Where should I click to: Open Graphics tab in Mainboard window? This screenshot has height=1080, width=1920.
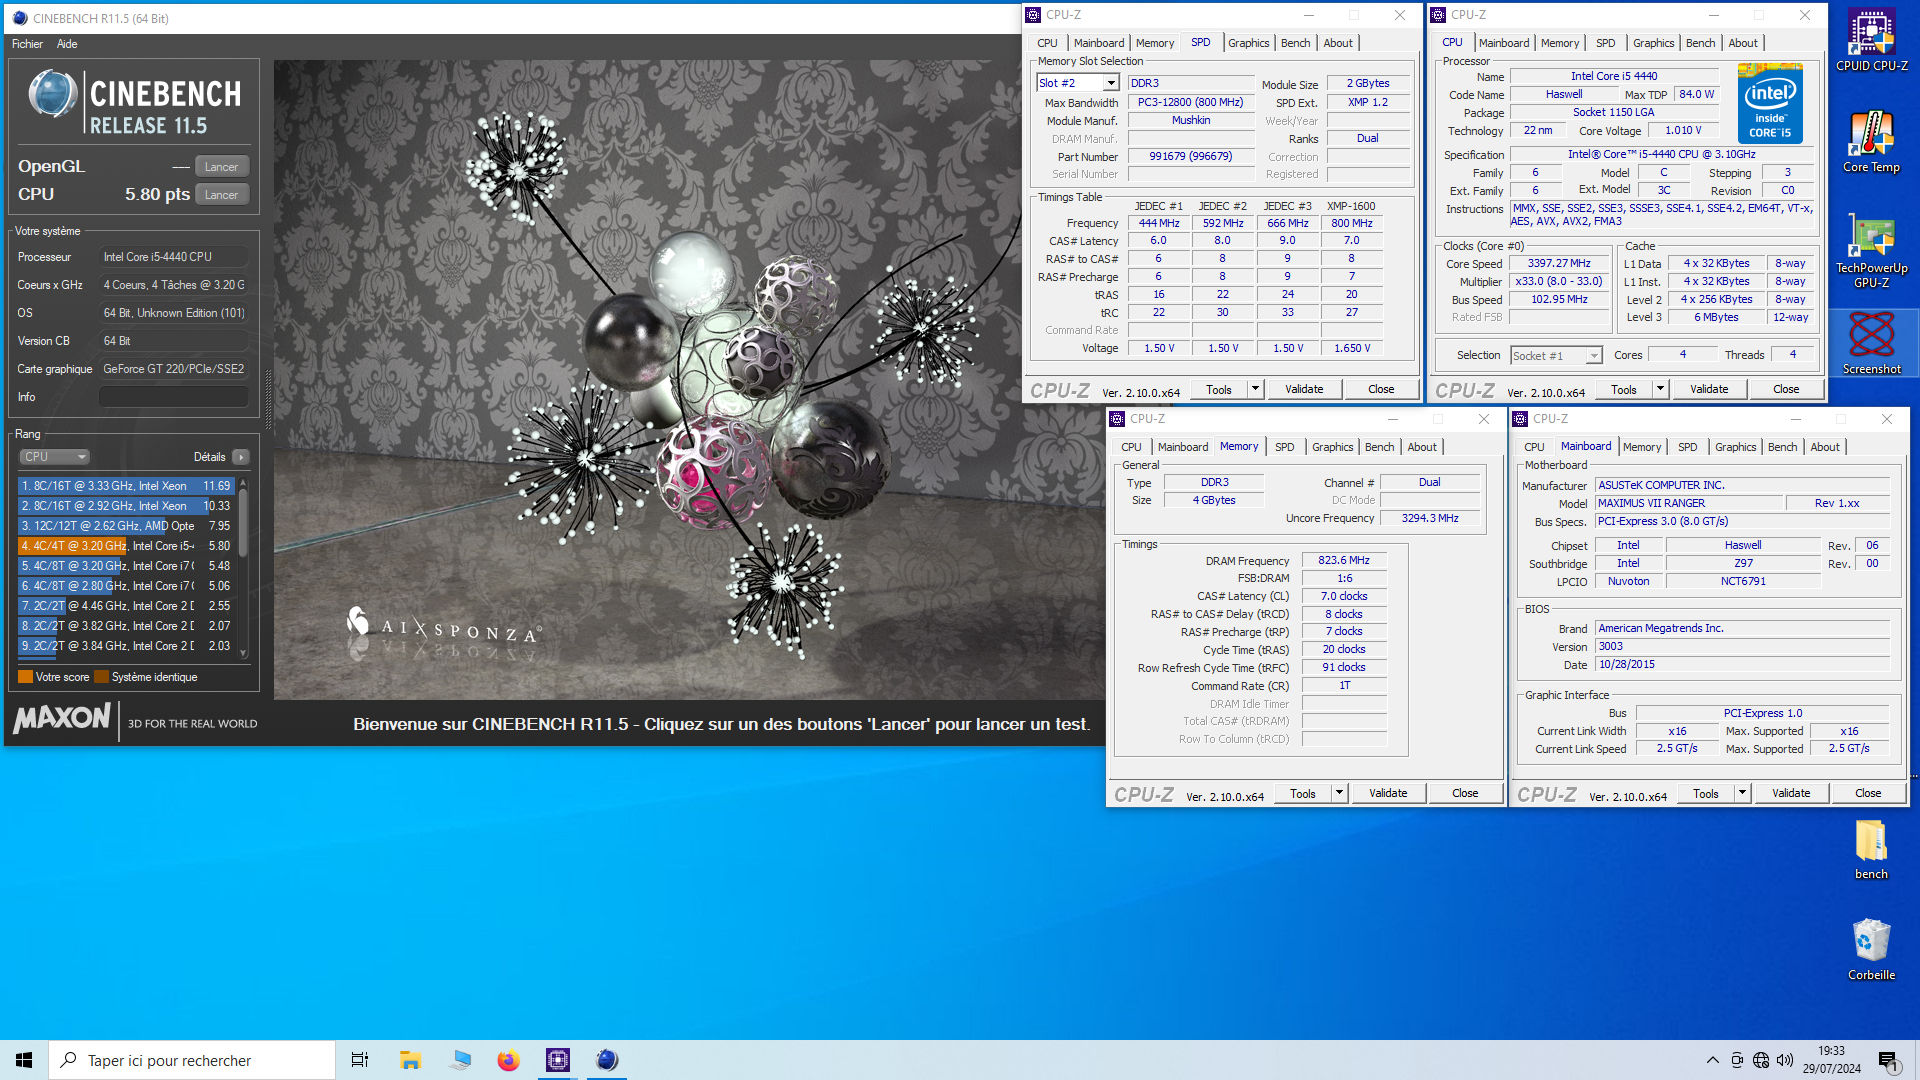(x=1735, y=447)
